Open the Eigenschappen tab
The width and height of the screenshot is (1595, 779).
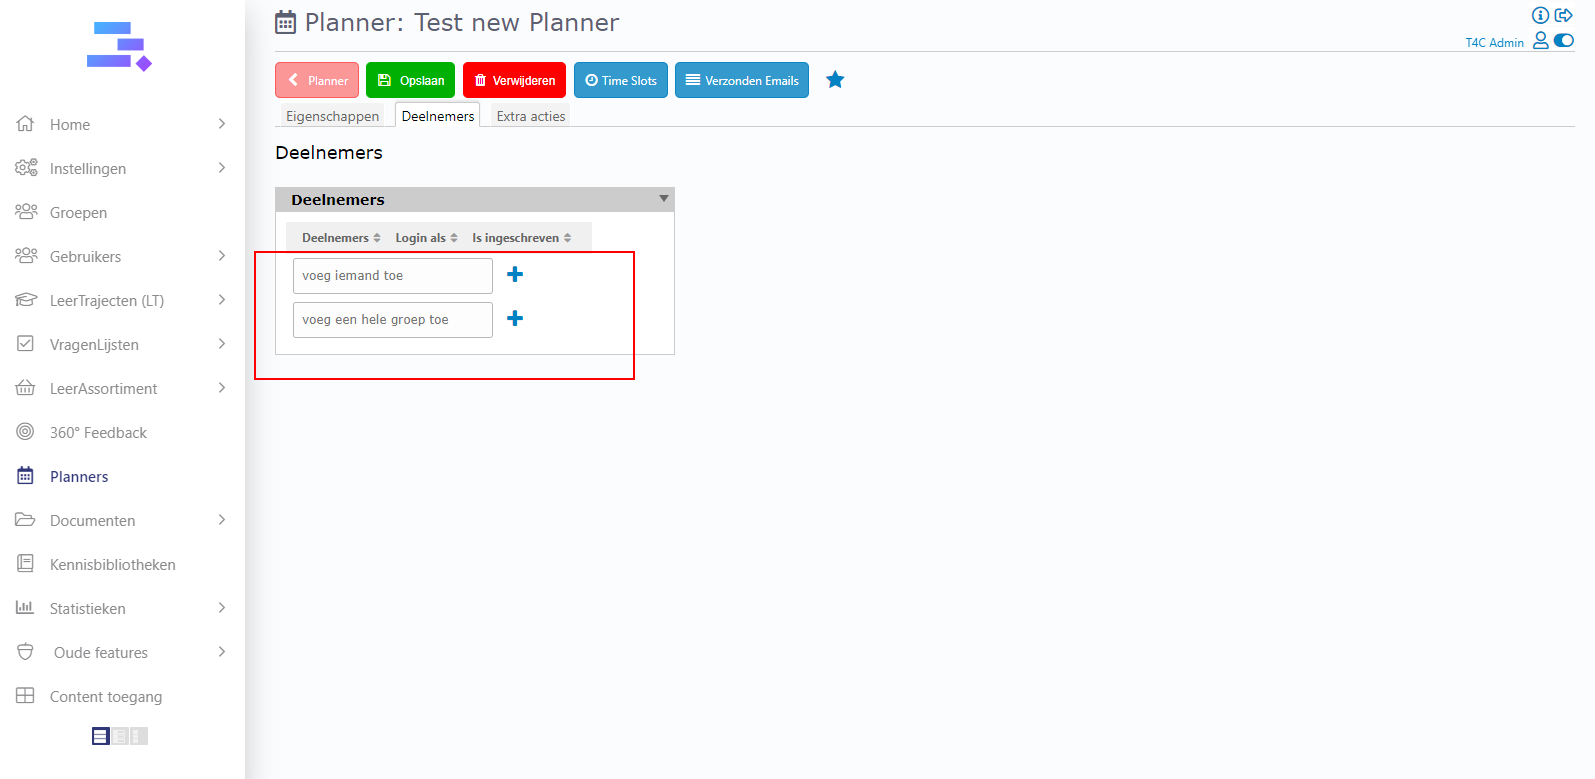332,116
